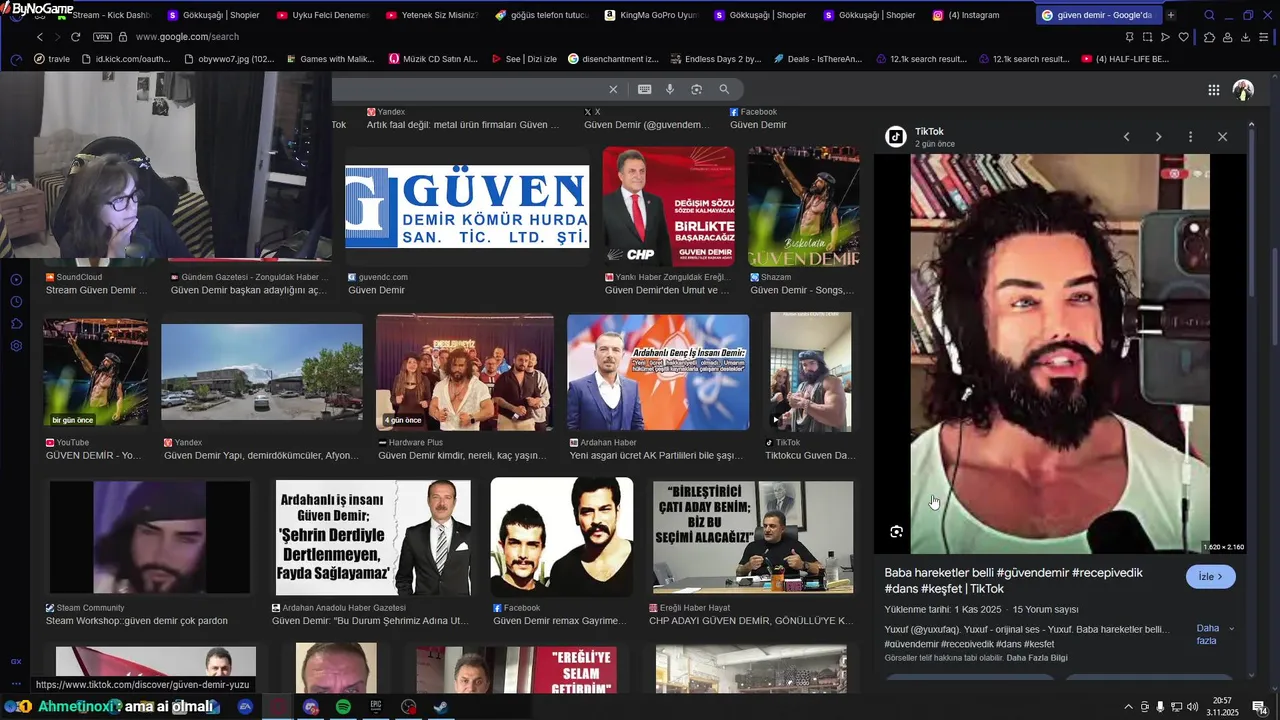Open 'CHP ADAYI GÜVEN DEMİR' Ereğli Haber result
1280x720 pixels.
point(751,621)
